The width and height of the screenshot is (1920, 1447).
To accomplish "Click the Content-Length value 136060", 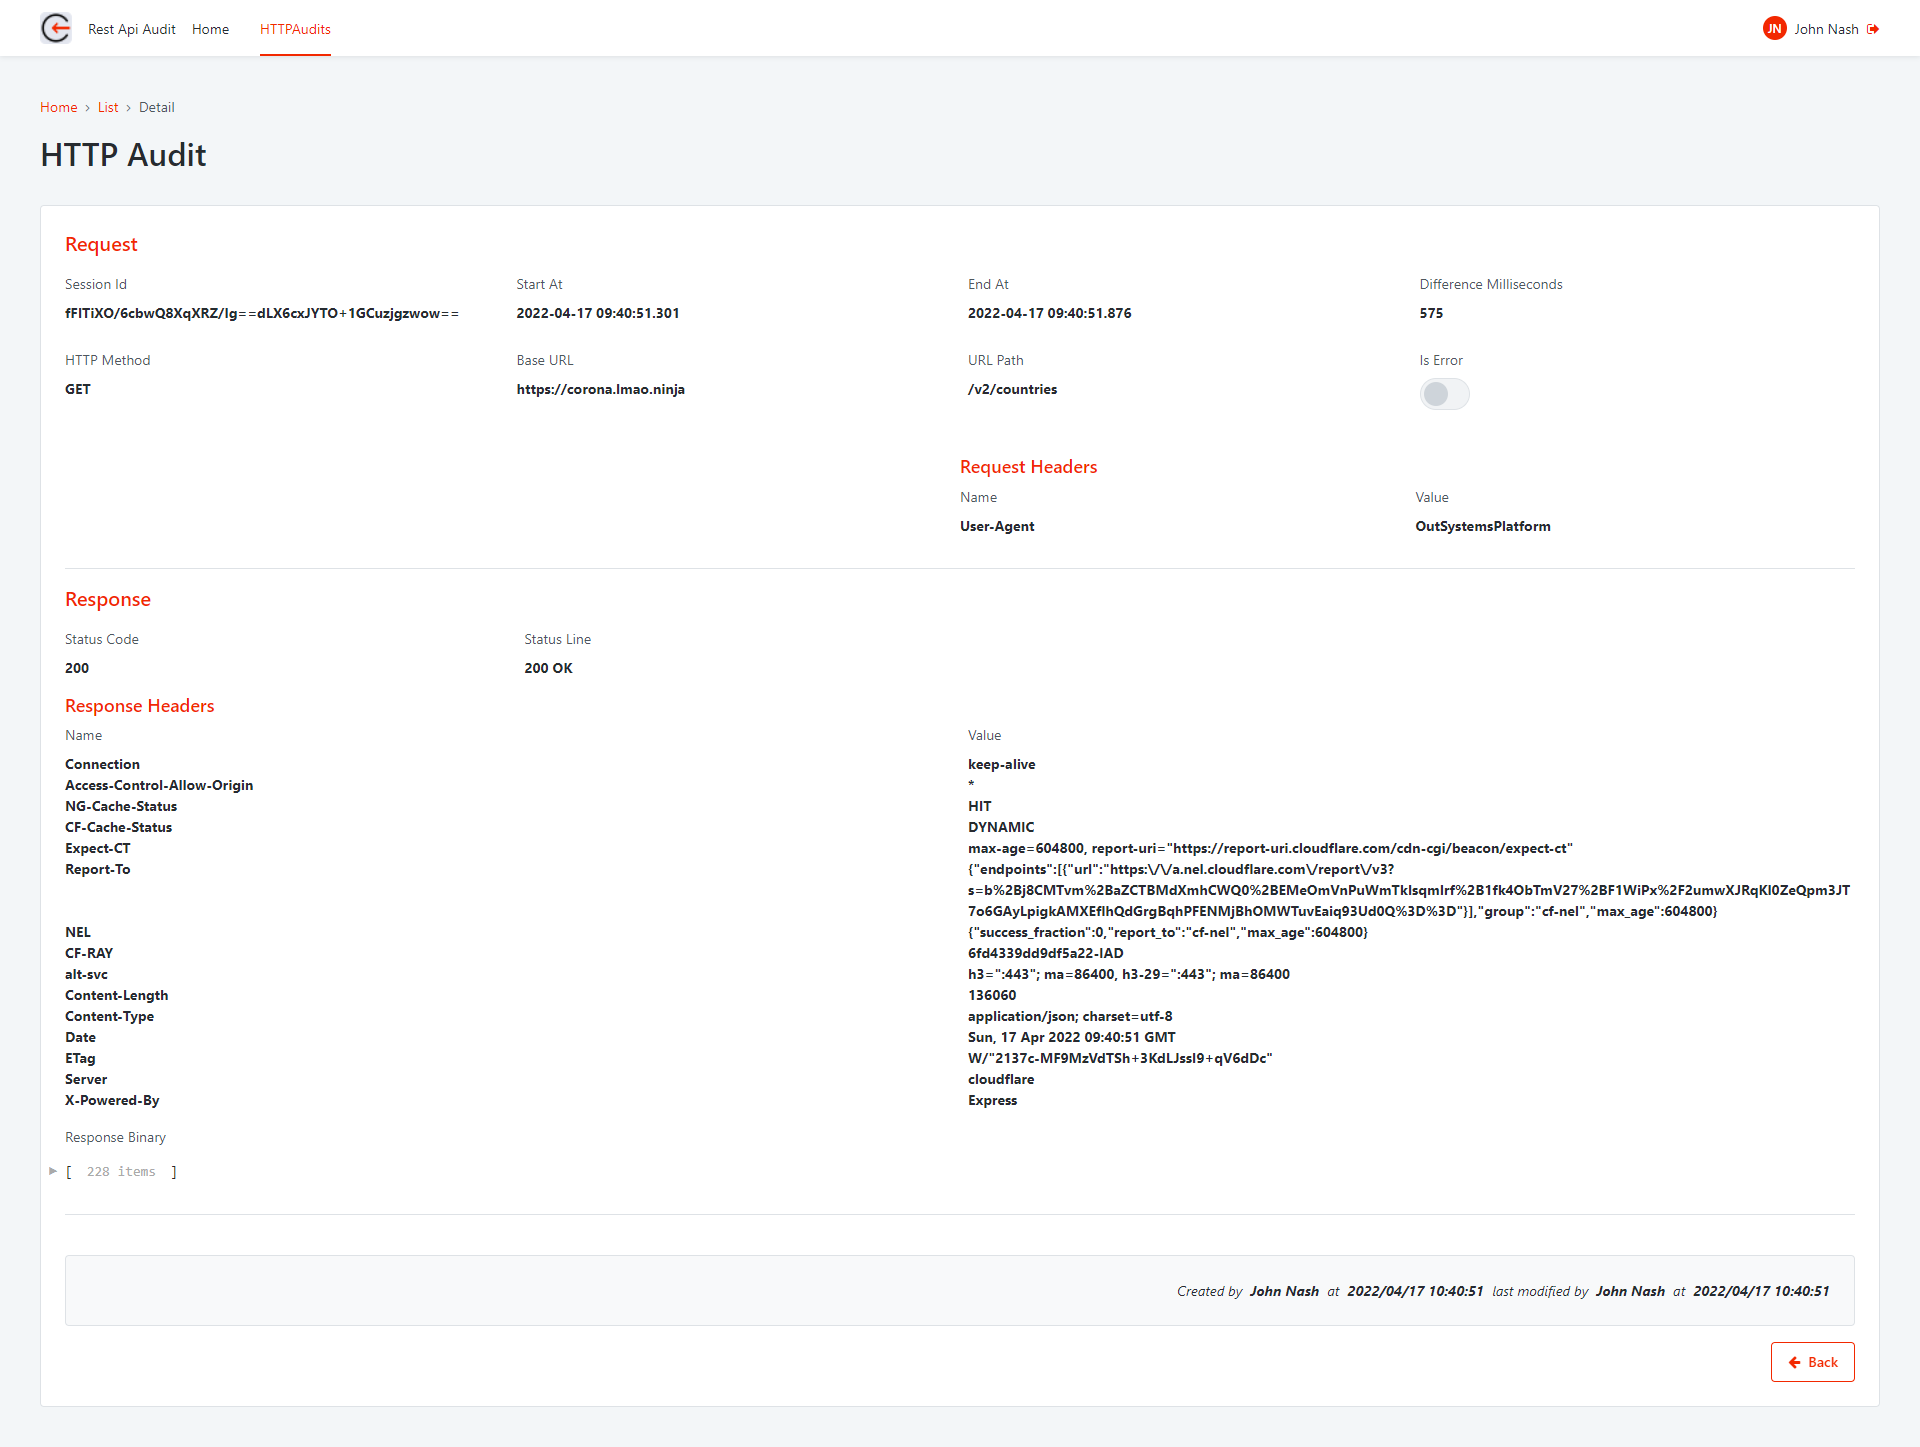I will tap(992, 995).
